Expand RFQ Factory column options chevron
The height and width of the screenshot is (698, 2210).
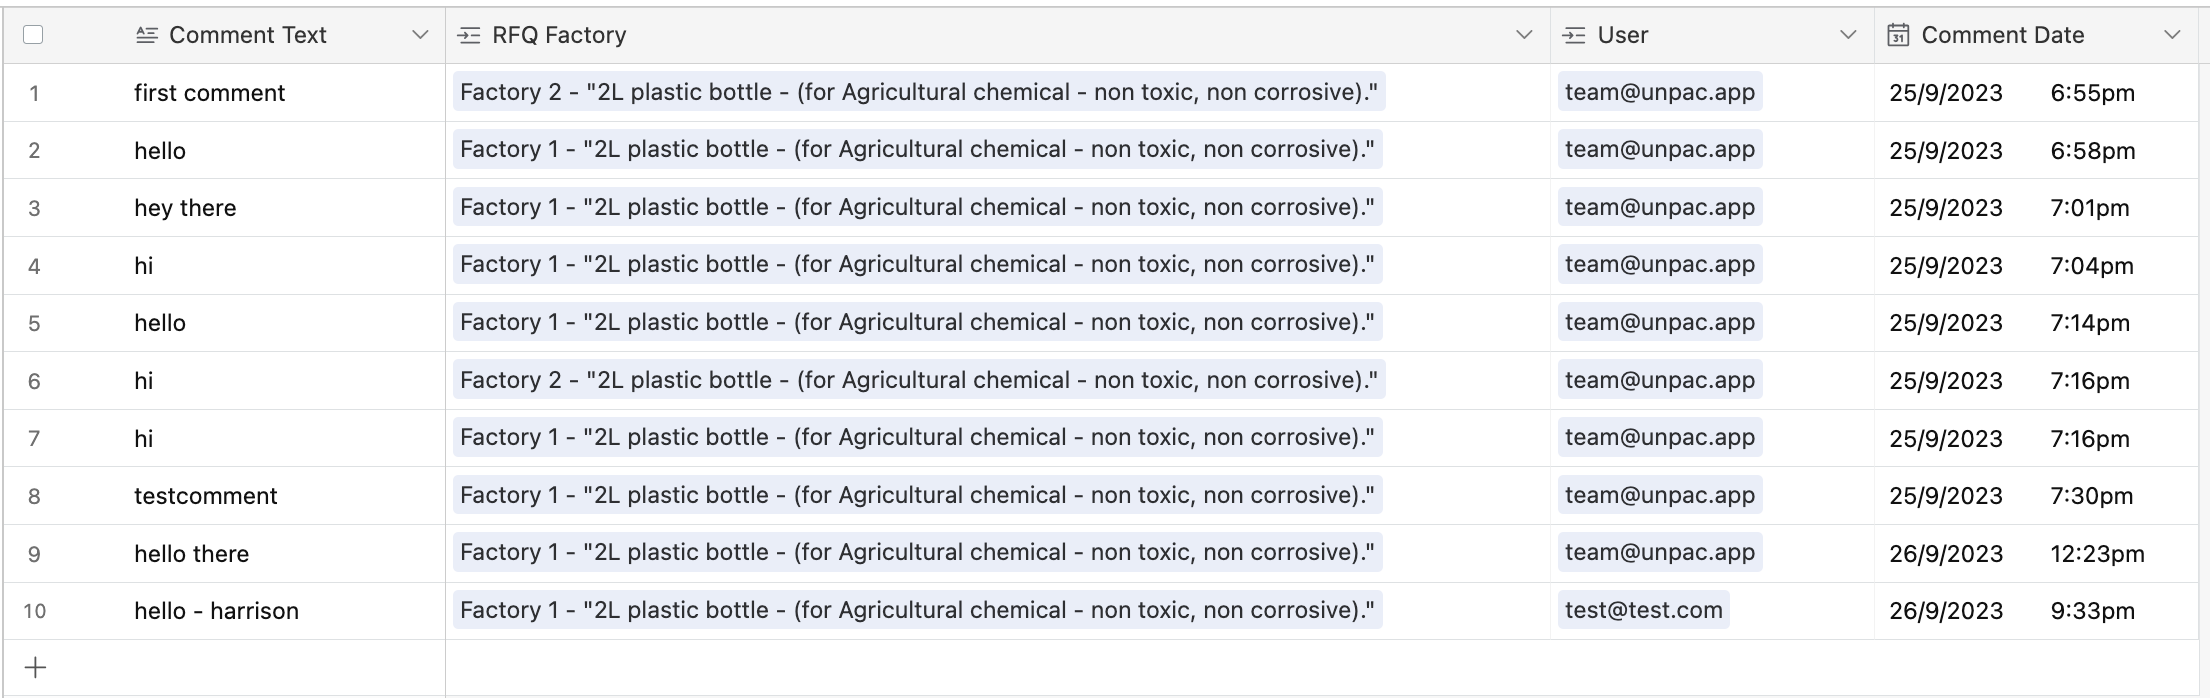pyautogui.click(x=1524, y=35)
